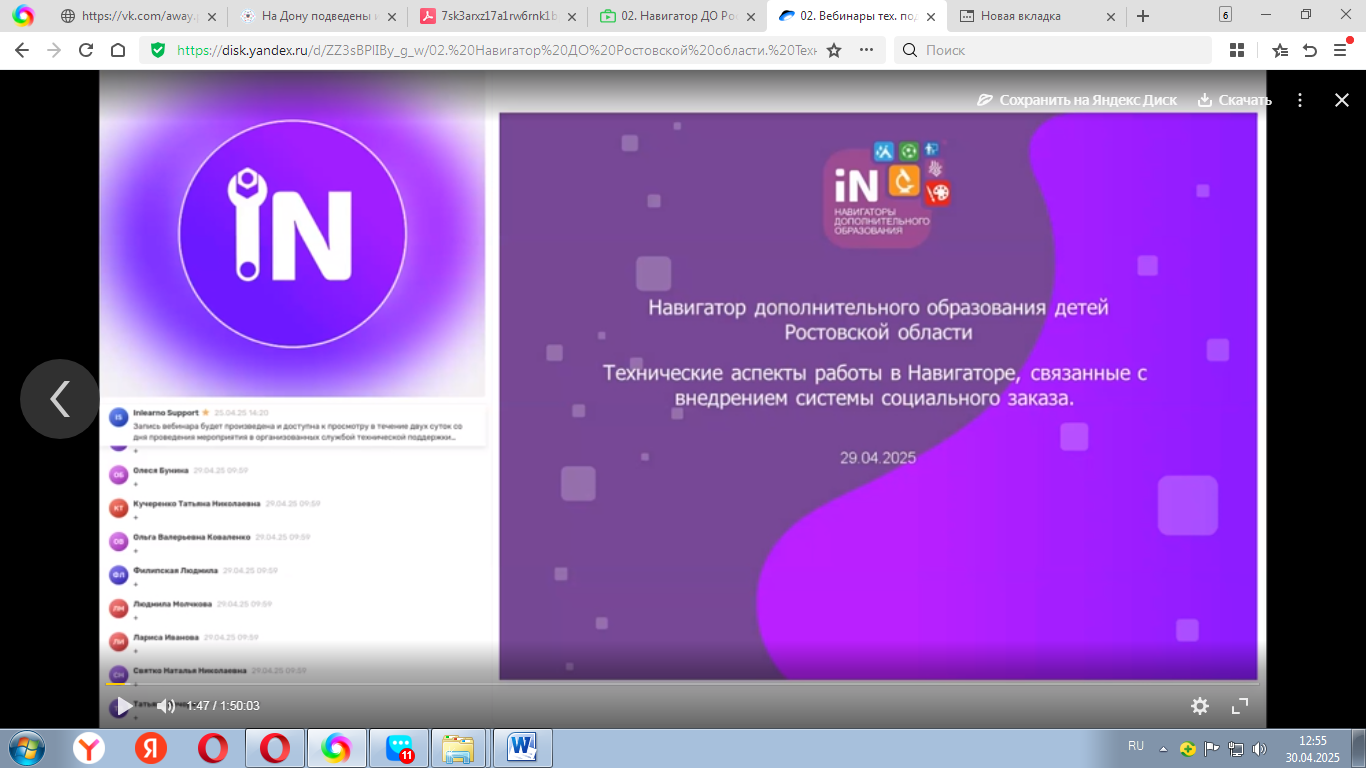Image resolution: width=1366 pixels, height=768 pixels.
Task: Click the video progress bar
Action: (682, 685)
